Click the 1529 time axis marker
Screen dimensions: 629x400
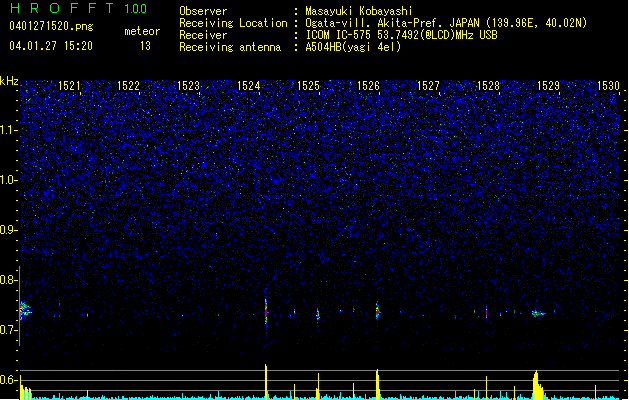[x=548, y=86]
